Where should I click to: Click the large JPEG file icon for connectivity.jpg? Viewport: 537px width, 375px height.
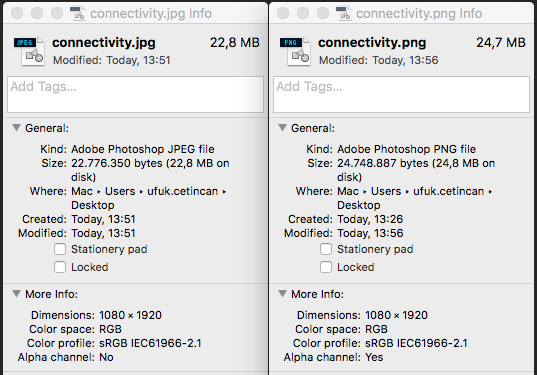29,51
